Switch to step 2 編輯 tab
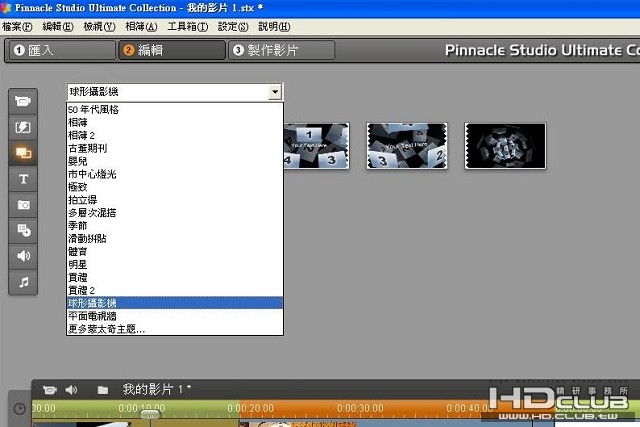640x427 pixels. point(172,50)
